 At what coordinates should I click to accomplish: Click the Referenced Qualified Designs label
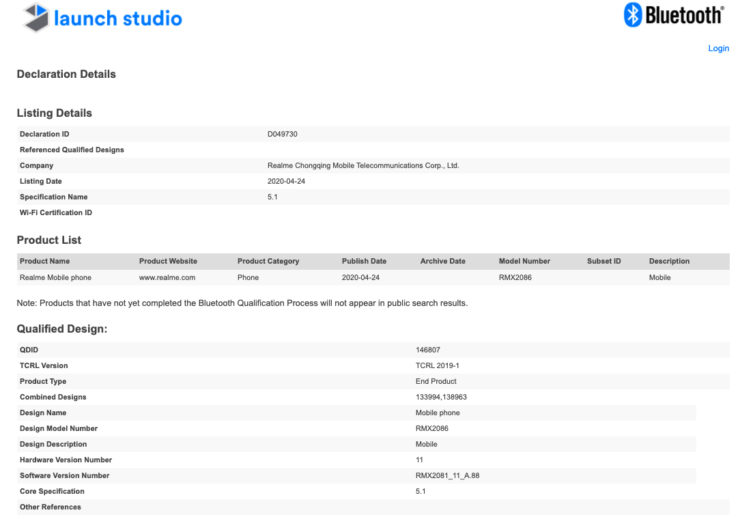[72, 150]
